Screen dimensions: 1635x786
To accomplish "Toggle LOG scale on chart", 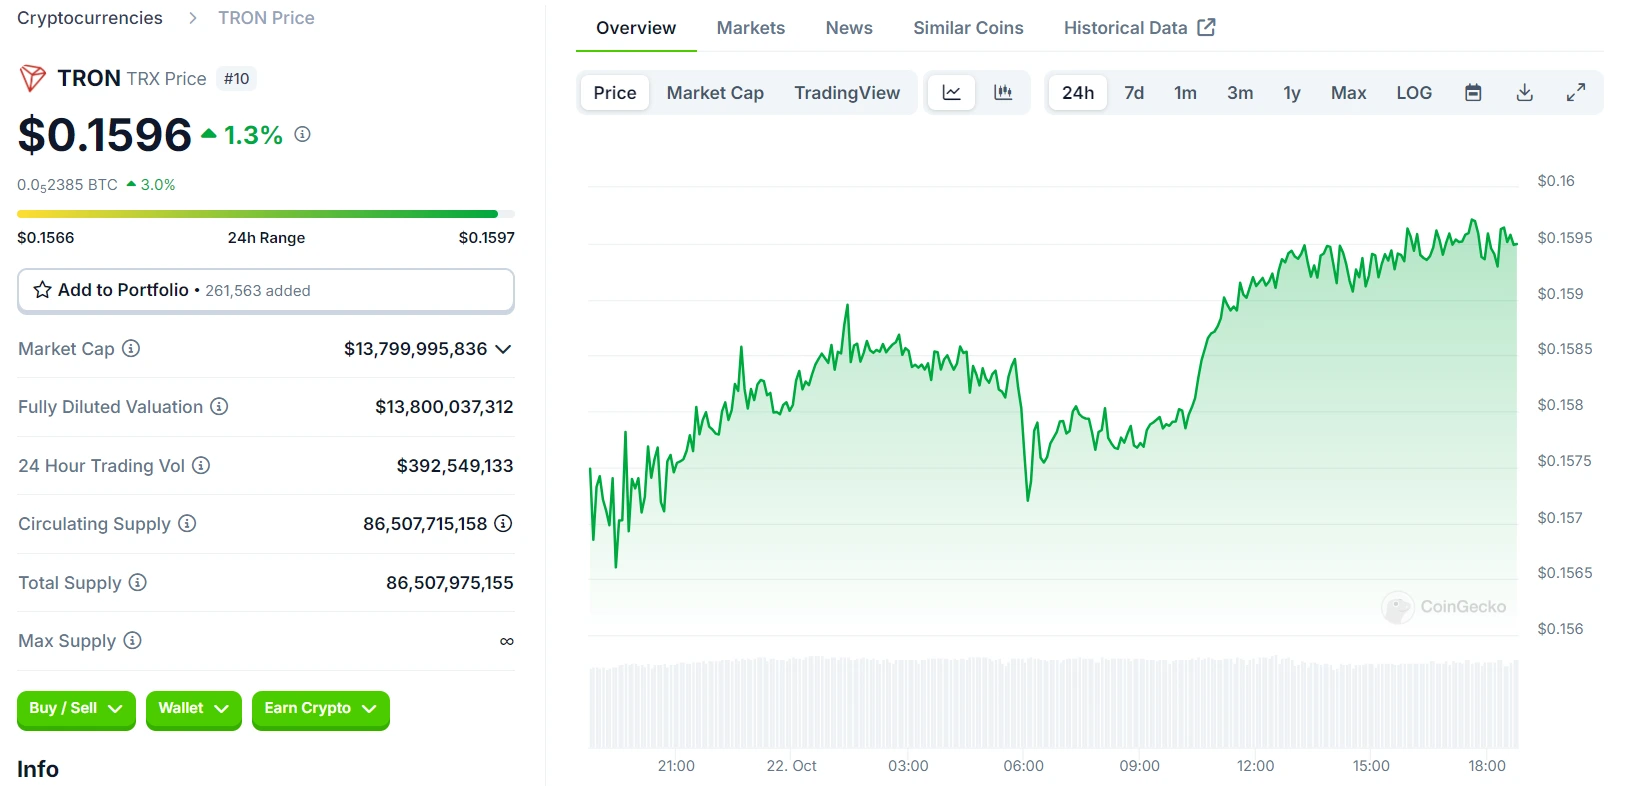I will [x=1414, y=93].
